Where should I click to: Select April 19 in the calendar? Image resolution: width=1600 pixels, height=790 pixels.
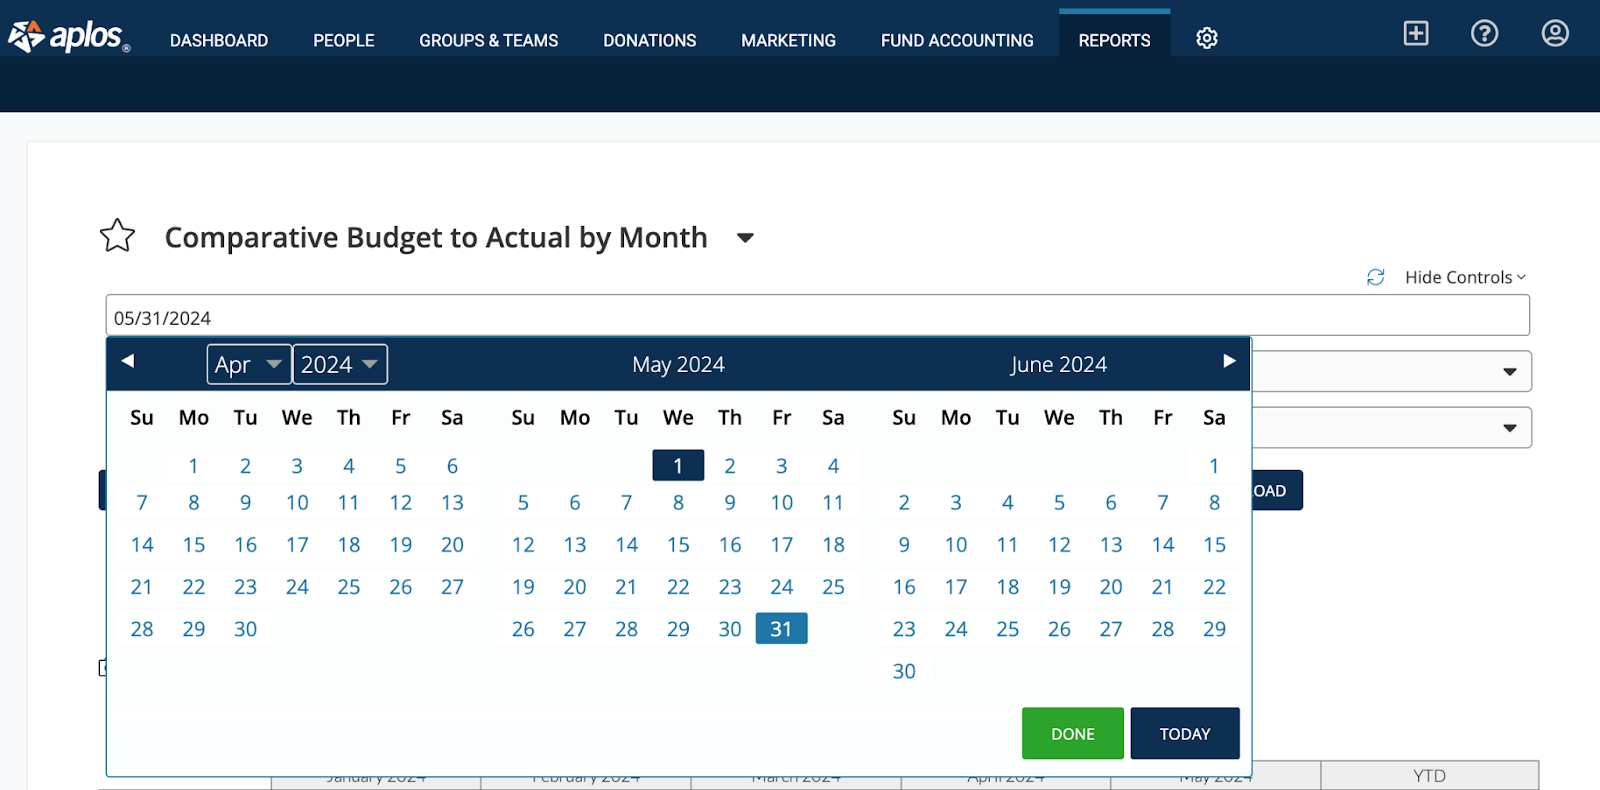401,545
